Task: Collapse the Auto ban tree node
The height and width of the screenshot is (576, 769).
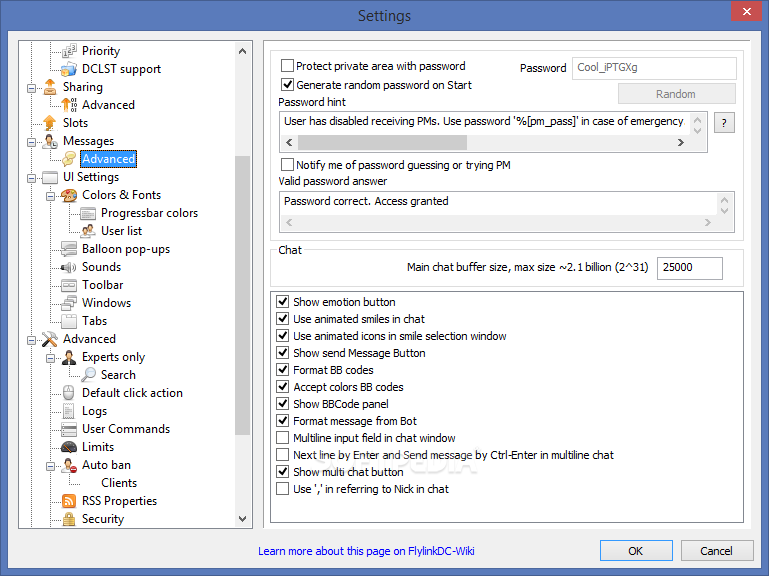Action: 51,466
